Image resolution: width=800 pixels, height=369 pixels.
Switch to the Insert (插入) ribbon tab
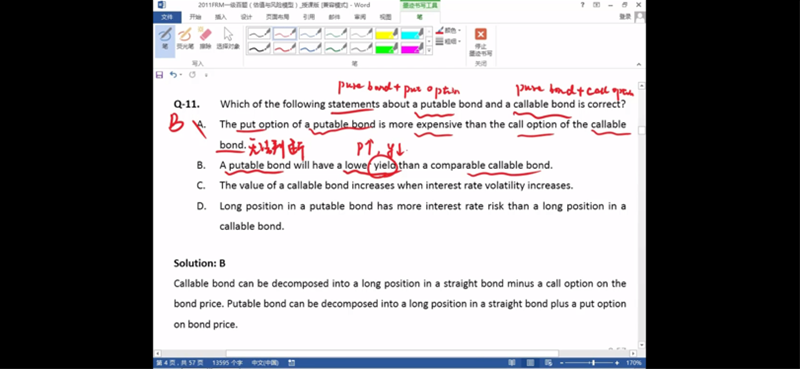[x=220, y=17]
